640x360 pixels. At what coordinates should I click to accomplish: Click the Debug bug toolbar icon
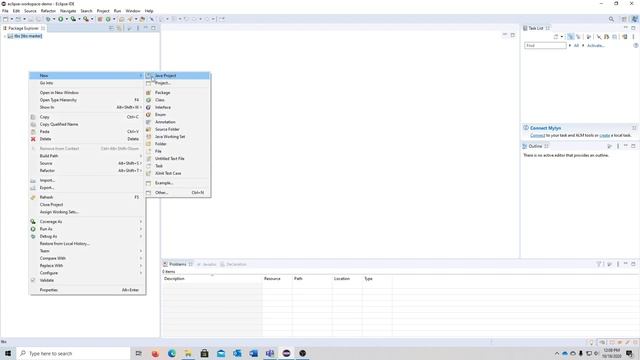(49, 19)
